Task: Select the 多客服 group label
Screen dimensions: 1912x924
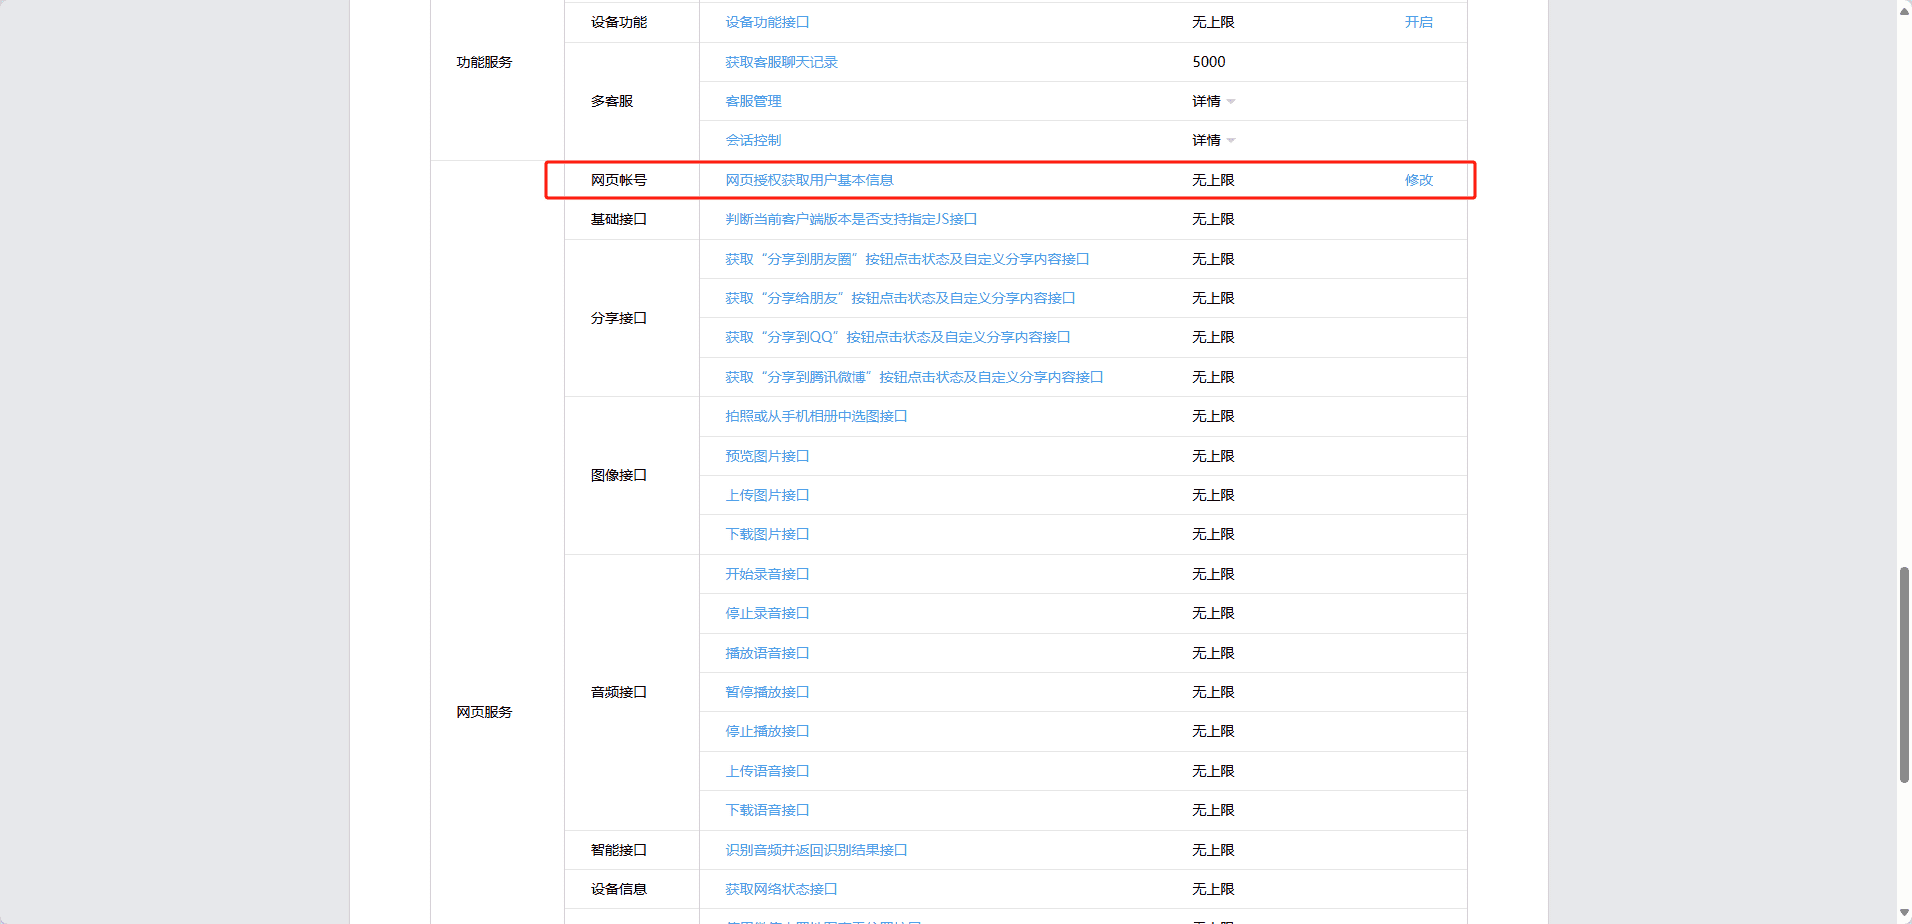Action: click(612, 101)
